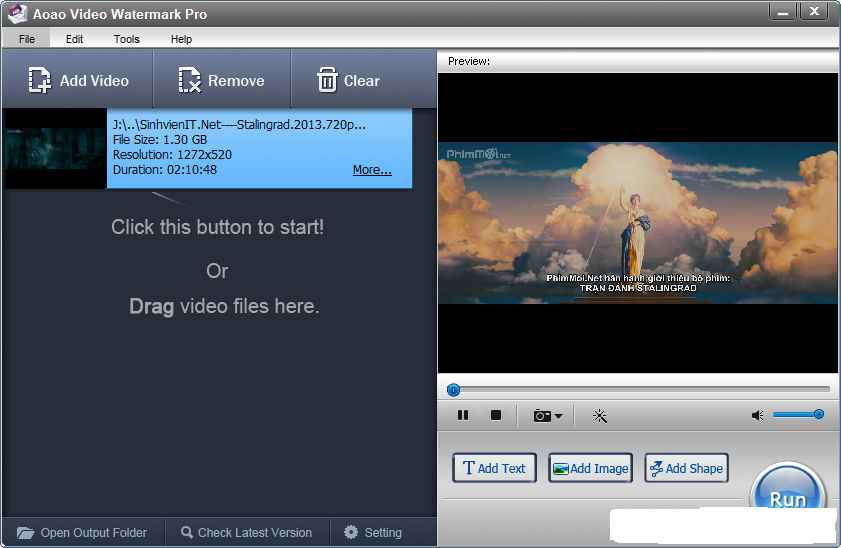The image size is (841, 548).
Task: Pause the preview playback
Action: (x=463, y=415)
